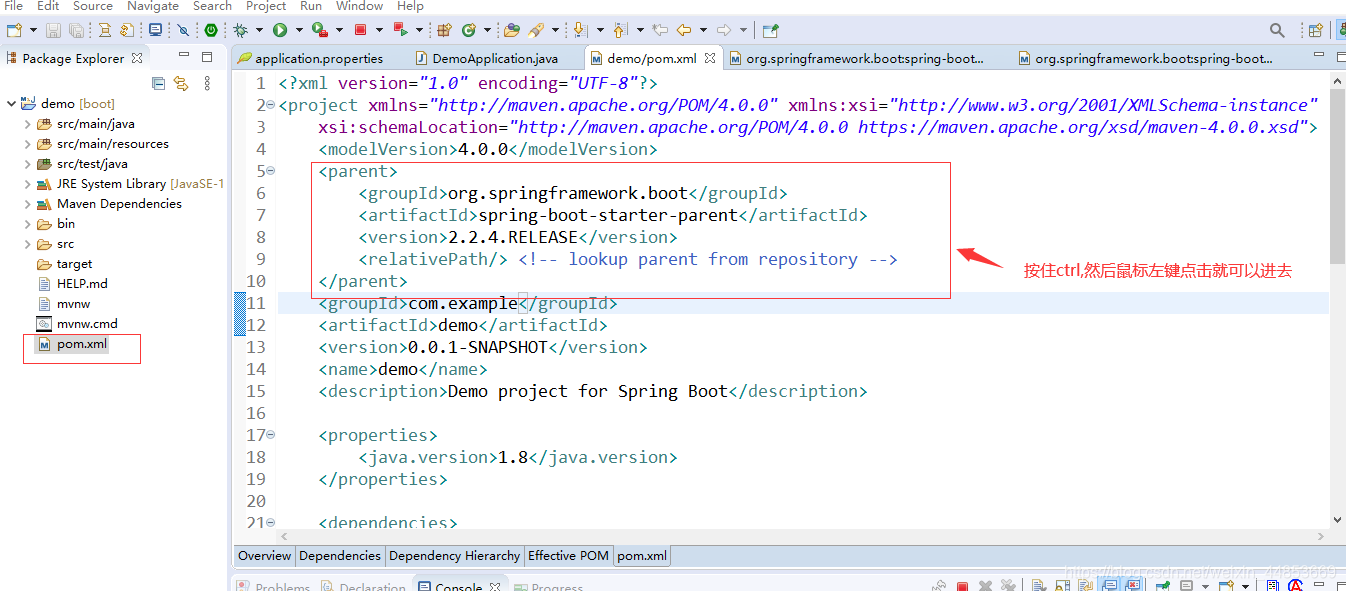1346x591 pixels.
Task: Open Package Explorer View Menu dots
Action: click(207, 83)
